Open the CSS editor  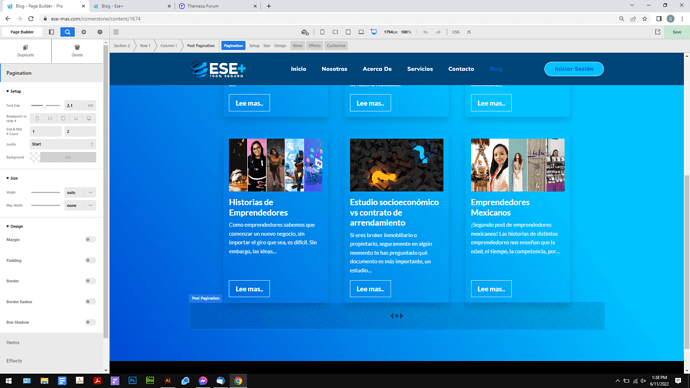456,32
